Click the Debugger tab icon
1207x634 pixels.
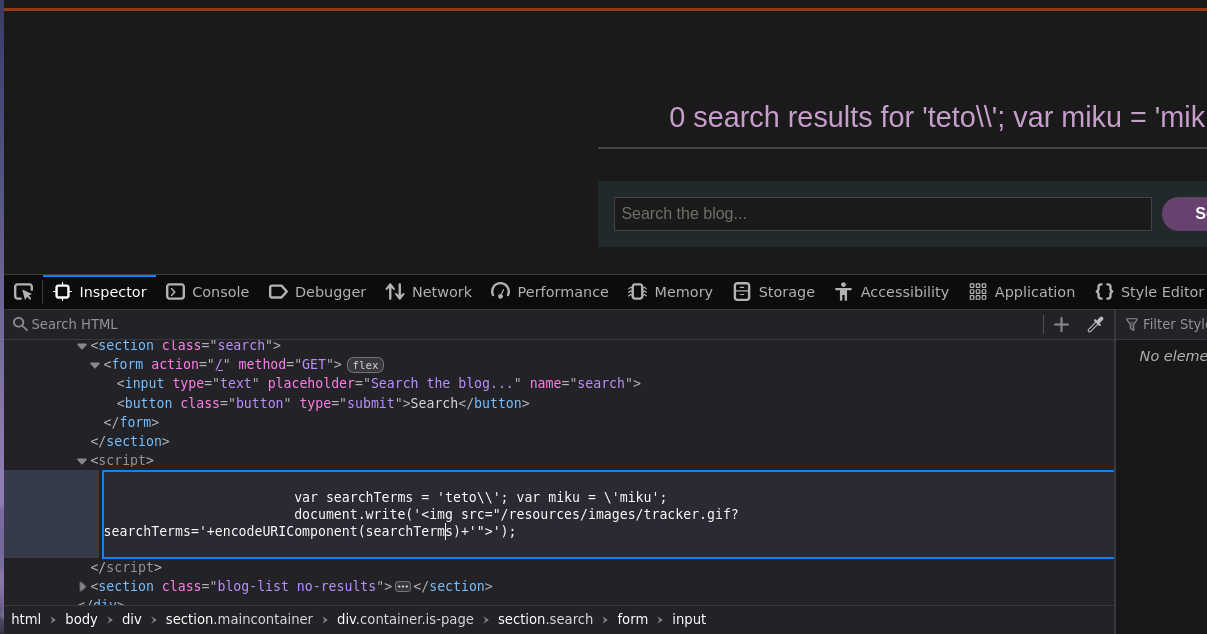pos(278,292)
